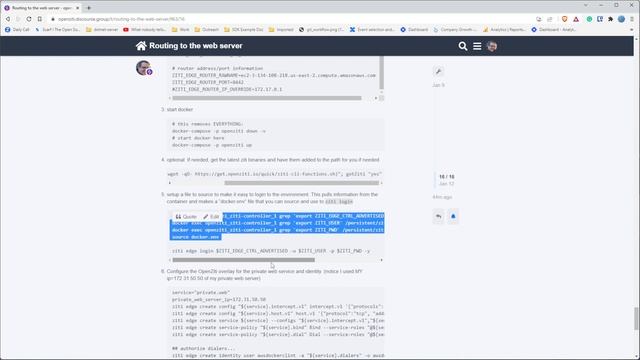Screen dimensions: 640x360
Task: Click horizontal scrollbar under wget code block
Action: click(302, 183)
